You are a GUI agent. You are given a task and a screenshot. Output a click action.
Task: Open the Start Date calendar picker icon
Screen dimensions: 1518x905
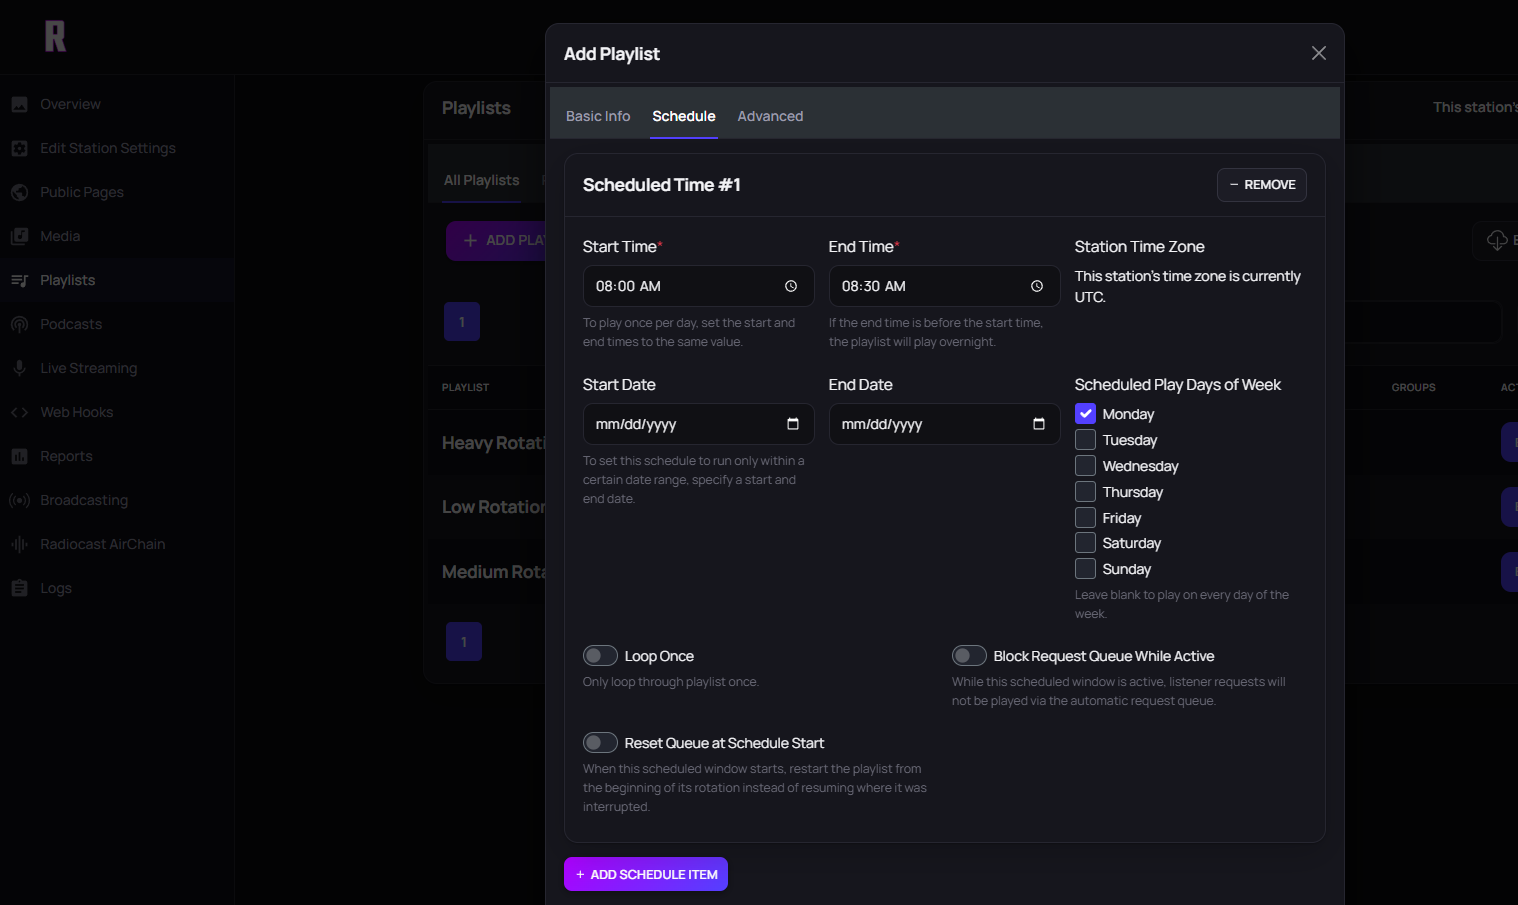[793, 424]
